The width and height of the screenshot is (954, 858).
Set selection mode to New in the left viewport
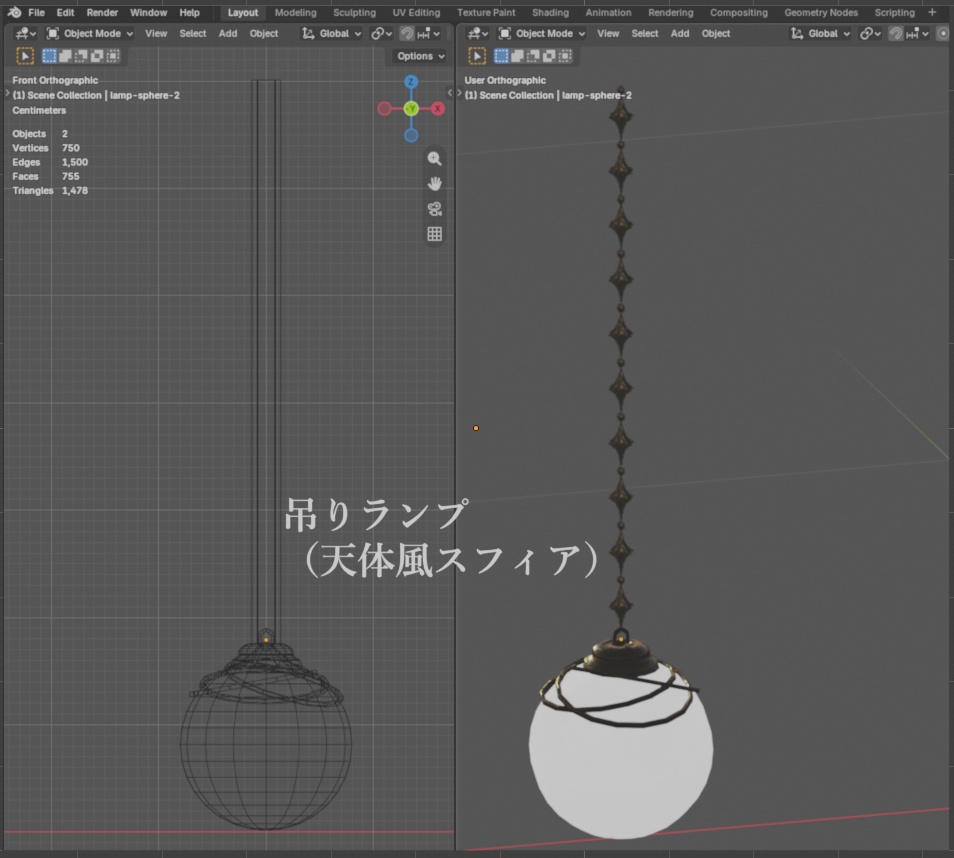49,56
